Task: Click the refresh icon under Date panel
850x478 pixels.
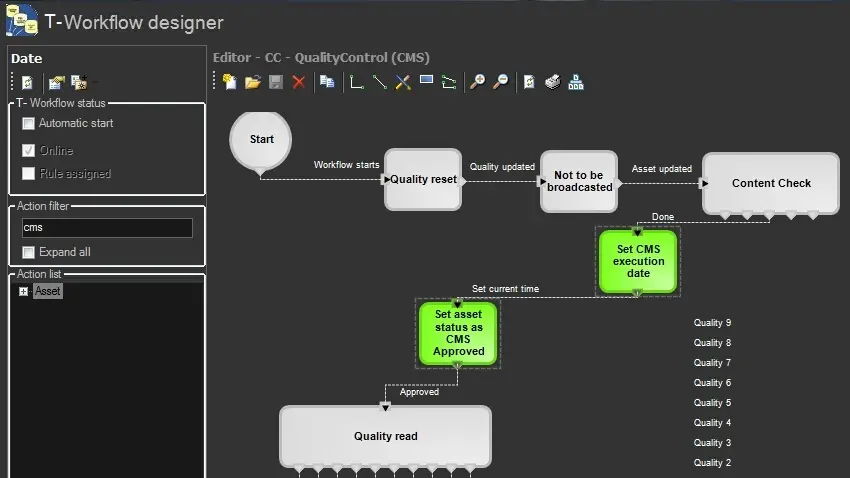Action: click(27, 82)
